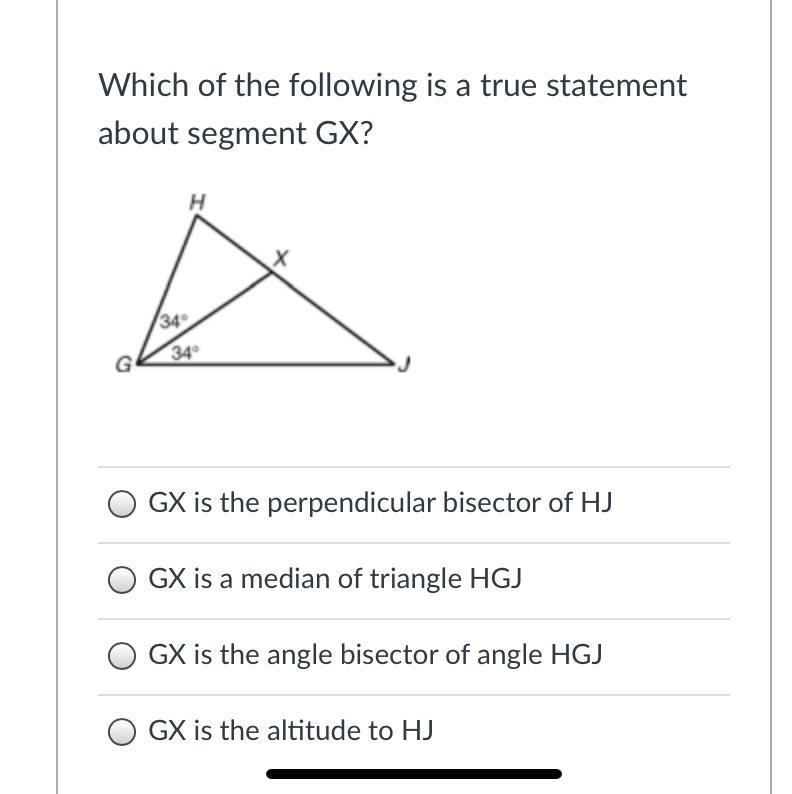Viewport: 792px width, 794px height.
Task: Click the question text about segment GX
Action: (x=392, y=109)
